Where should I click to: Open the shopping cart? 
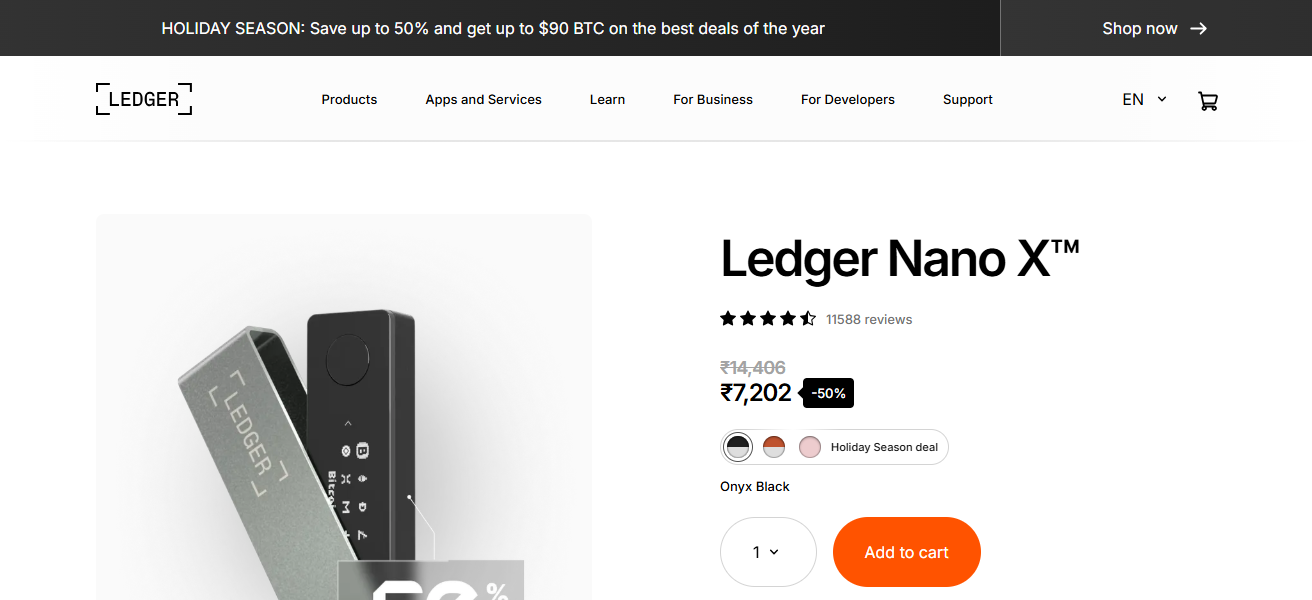click(x=1208, y=100)
